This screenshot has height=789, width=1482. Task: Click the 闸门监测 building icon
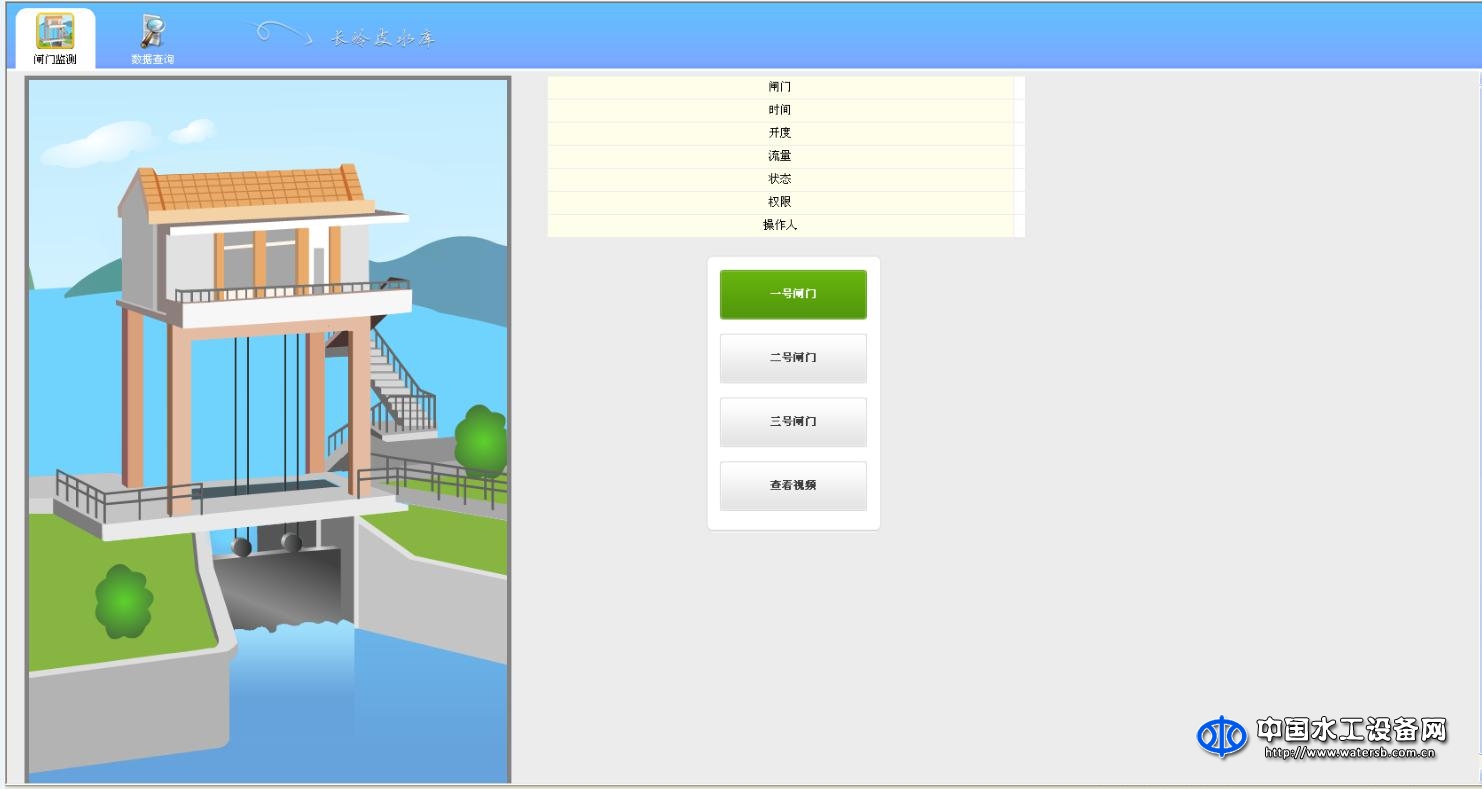click(x=55, y=32)
